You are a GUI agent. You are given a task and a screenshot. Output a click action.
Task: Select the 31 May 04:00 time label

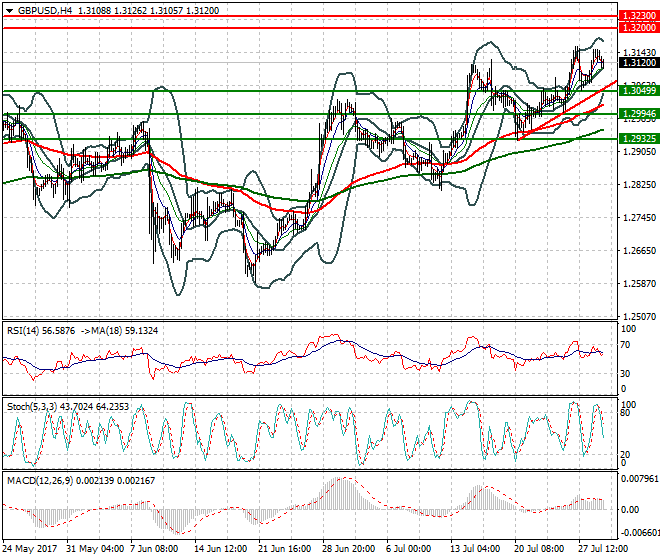click(95, 549)
